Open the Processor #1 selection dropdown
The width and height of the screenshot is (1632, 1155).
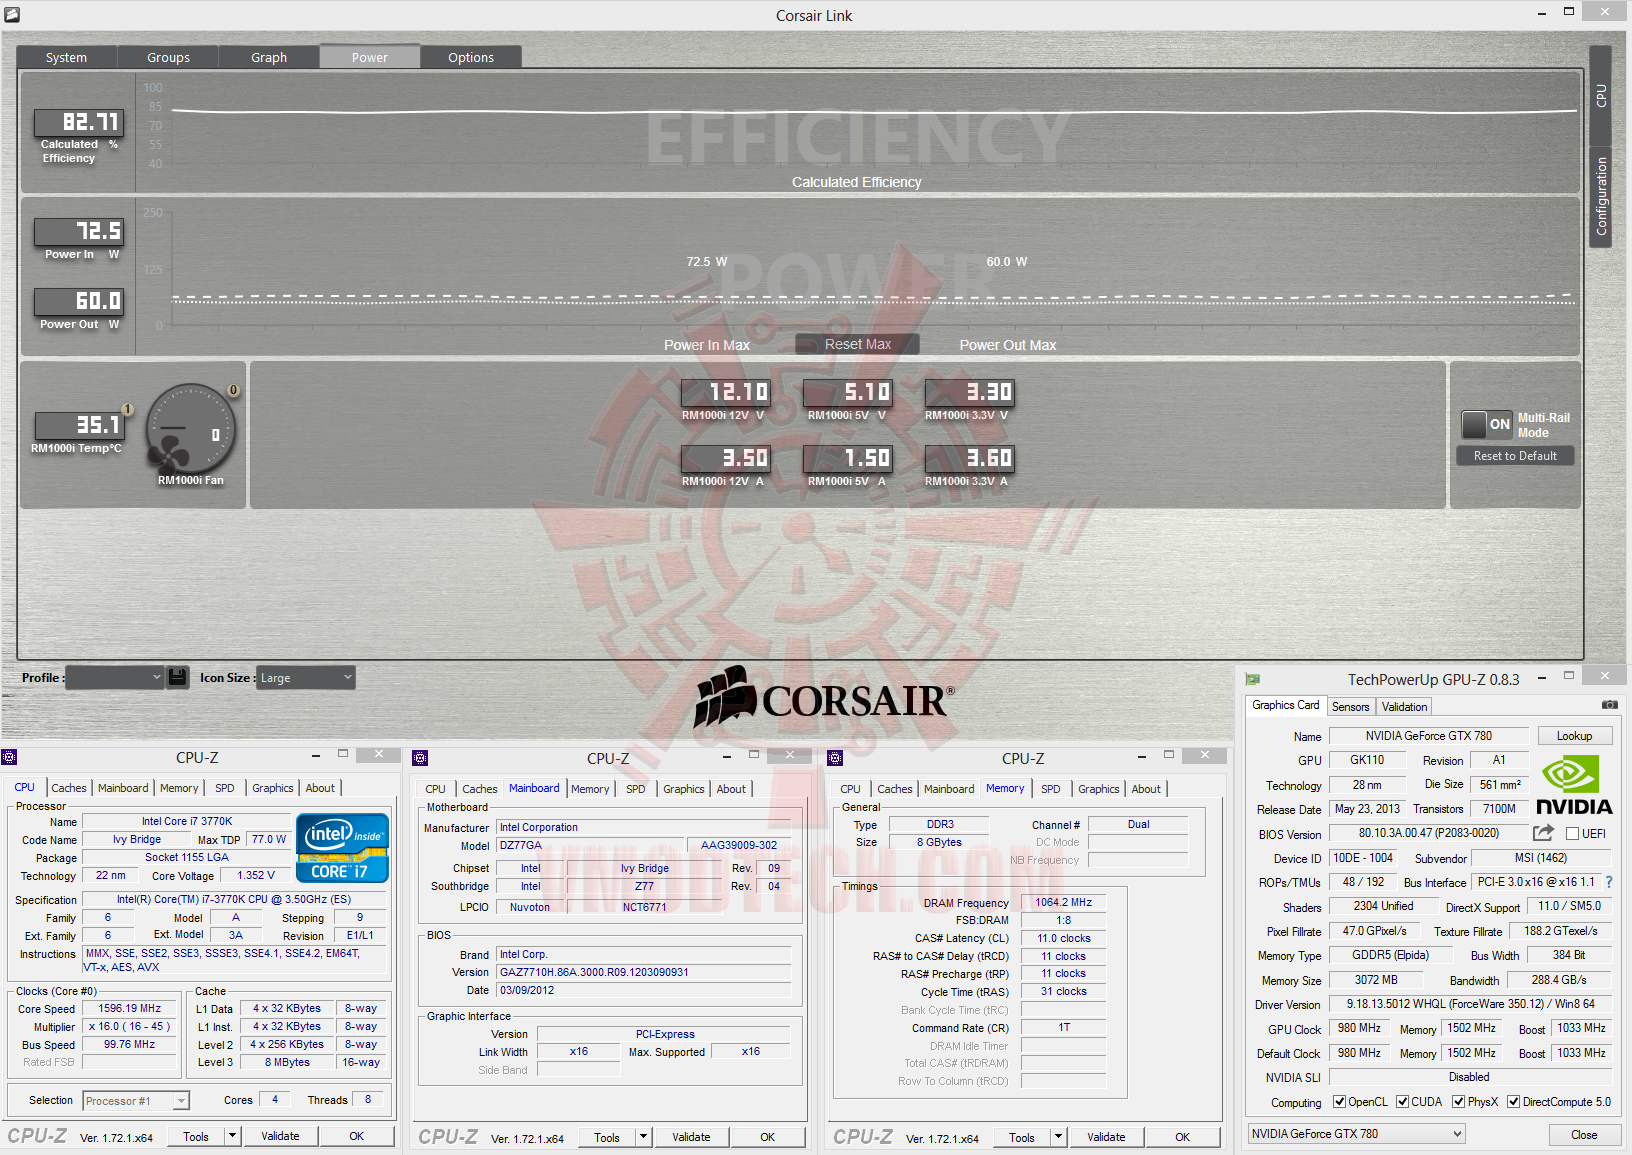pyautogui.click(x=135, y=1101)
